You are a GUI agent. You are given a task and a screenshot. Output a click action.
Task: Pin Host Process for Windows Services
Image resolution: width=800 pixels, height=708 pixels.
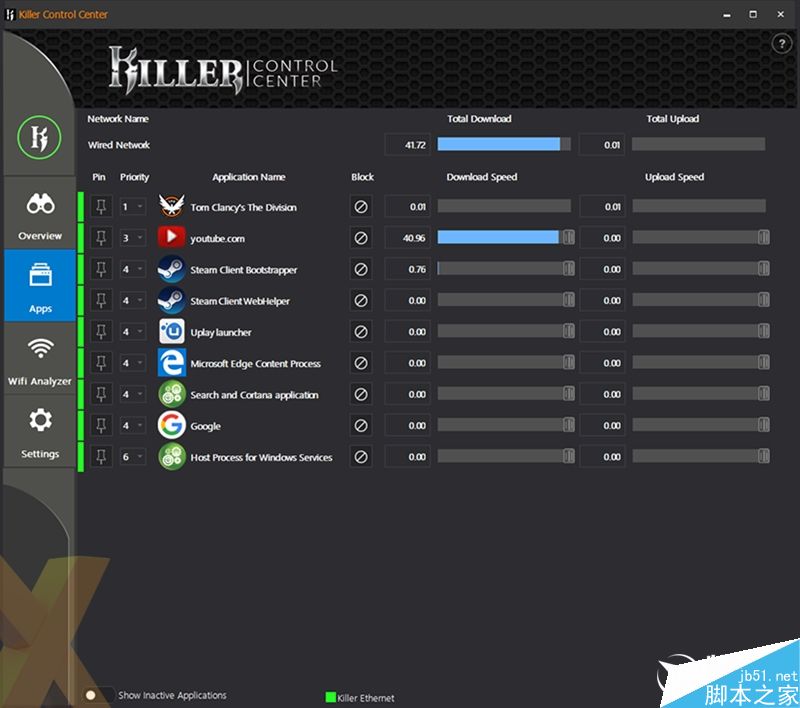tap(101, 457)
